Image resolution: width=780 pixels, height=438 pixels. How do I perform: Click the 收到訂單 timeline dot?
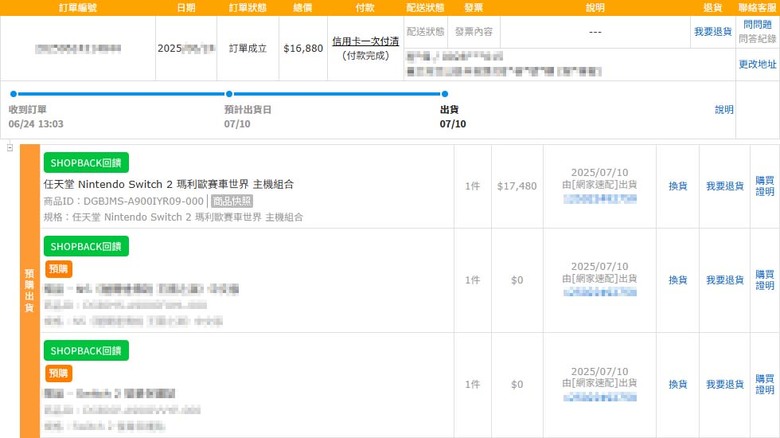pos(13,94)
